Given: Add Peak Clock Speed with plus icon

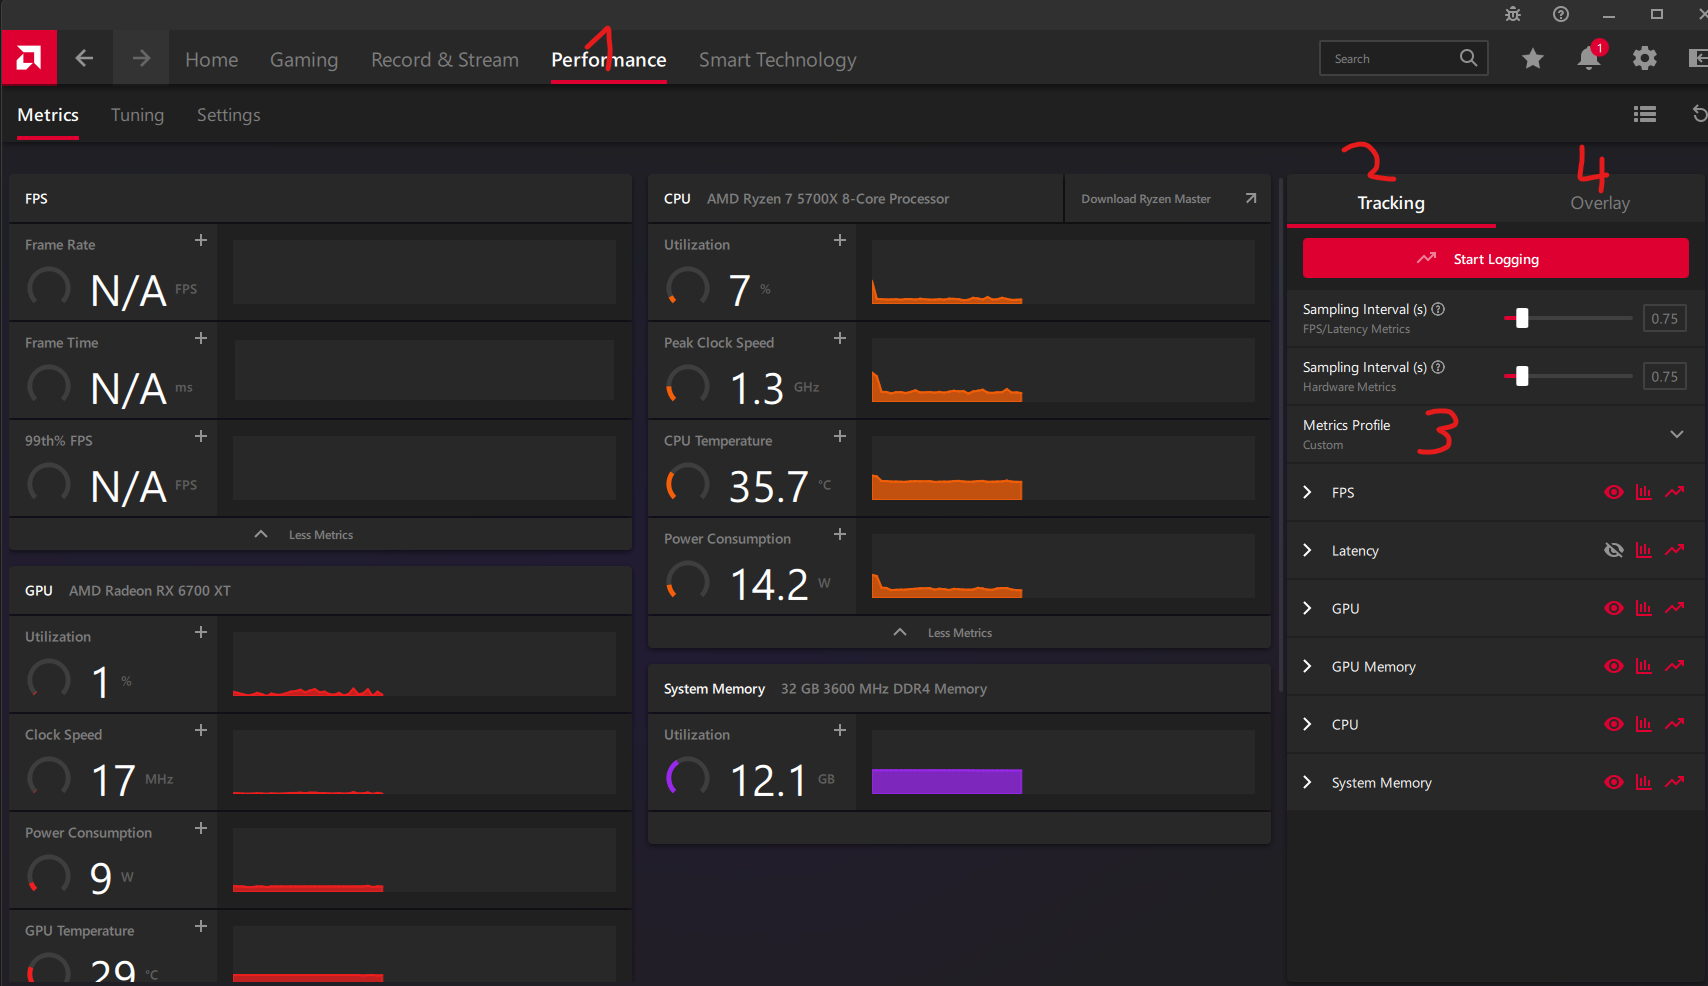Looking at the screenshot, I should (840, 338).
